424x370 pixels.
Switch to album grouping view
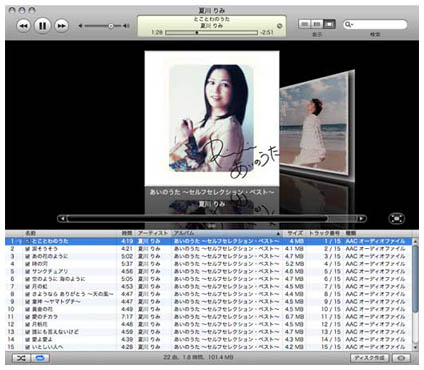point(317,24)
